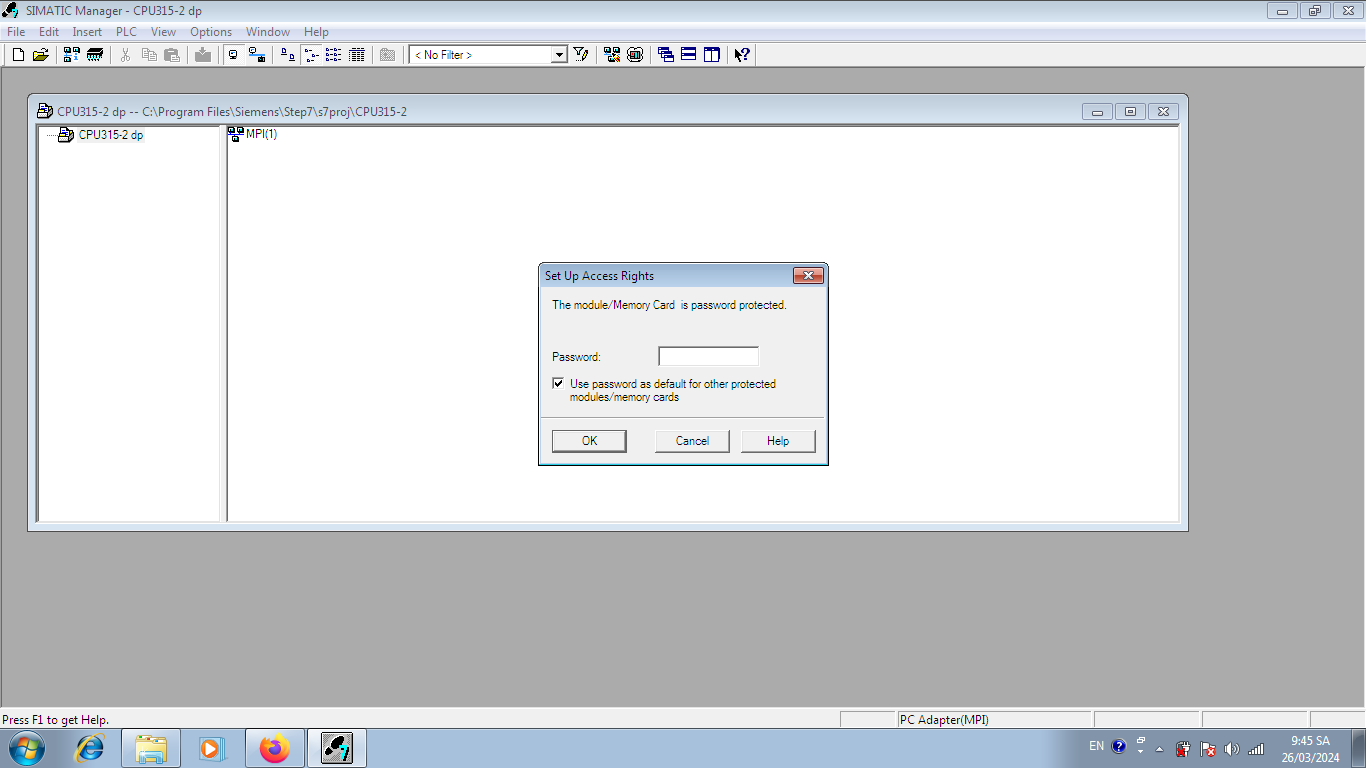Create a new project with the New icon

click(x=18, y=55)
